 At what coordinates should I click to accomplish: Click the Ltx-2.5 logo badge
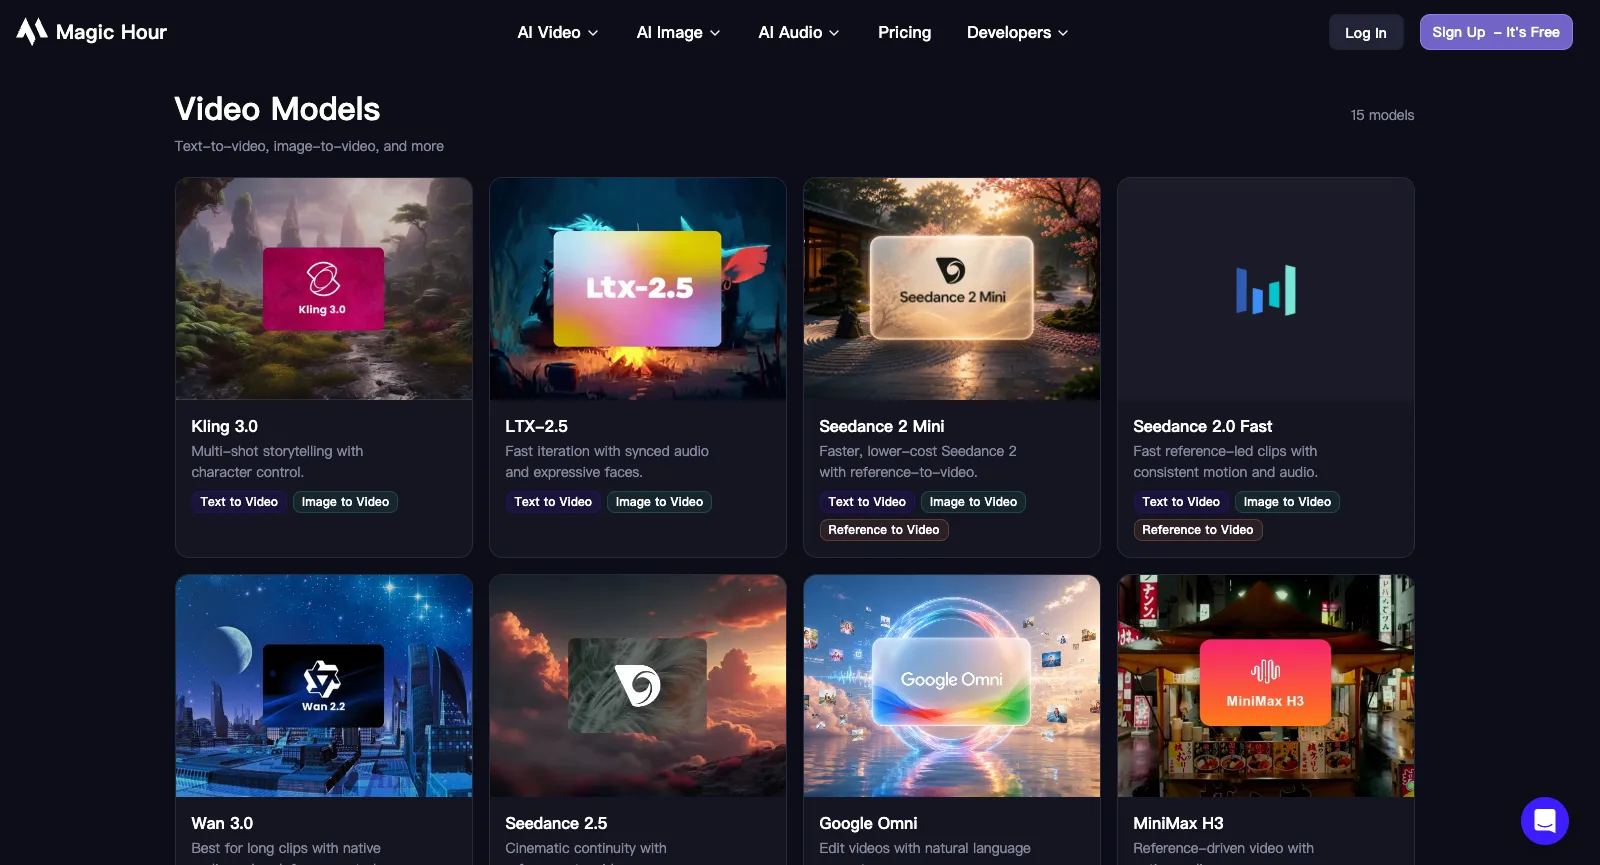point(637,289)
